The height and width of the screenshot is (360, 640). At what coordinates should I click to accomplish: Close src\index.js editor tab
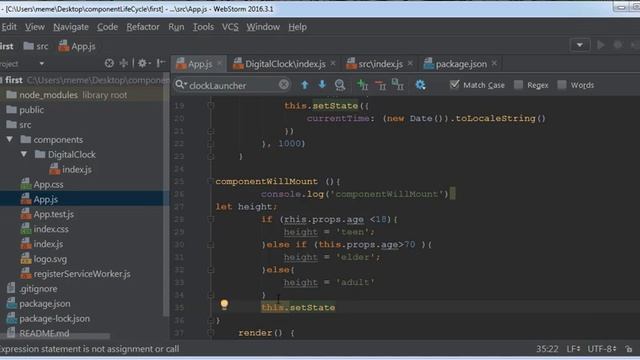pos(410,63)
